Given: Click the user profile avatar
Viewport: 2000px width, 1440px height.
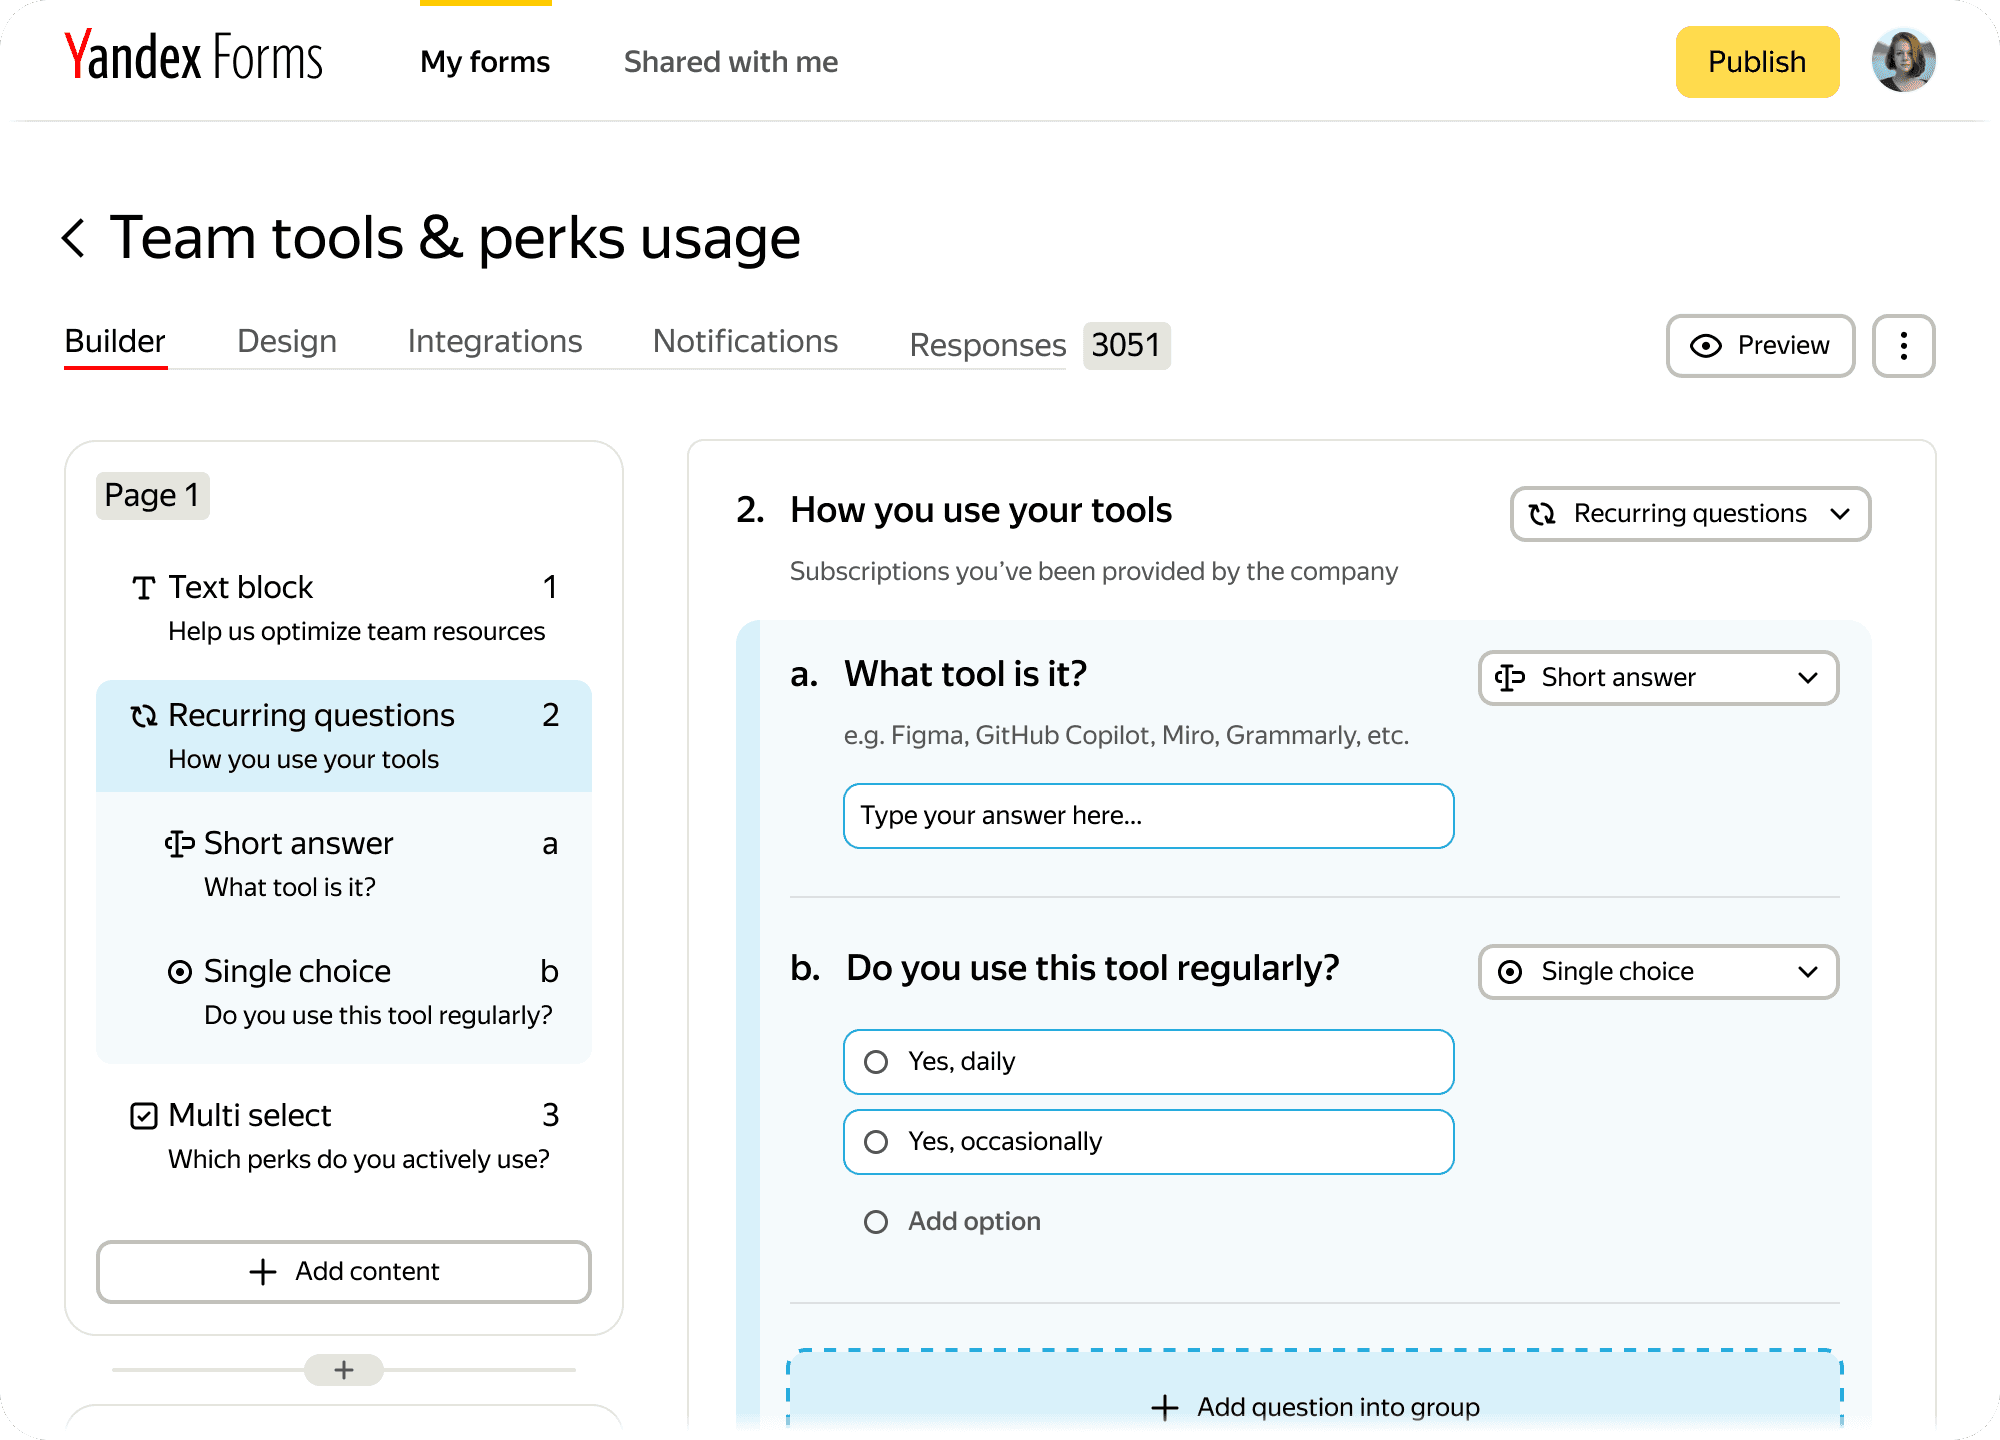Looking at the screenshot, I should tap(1903, 61).
